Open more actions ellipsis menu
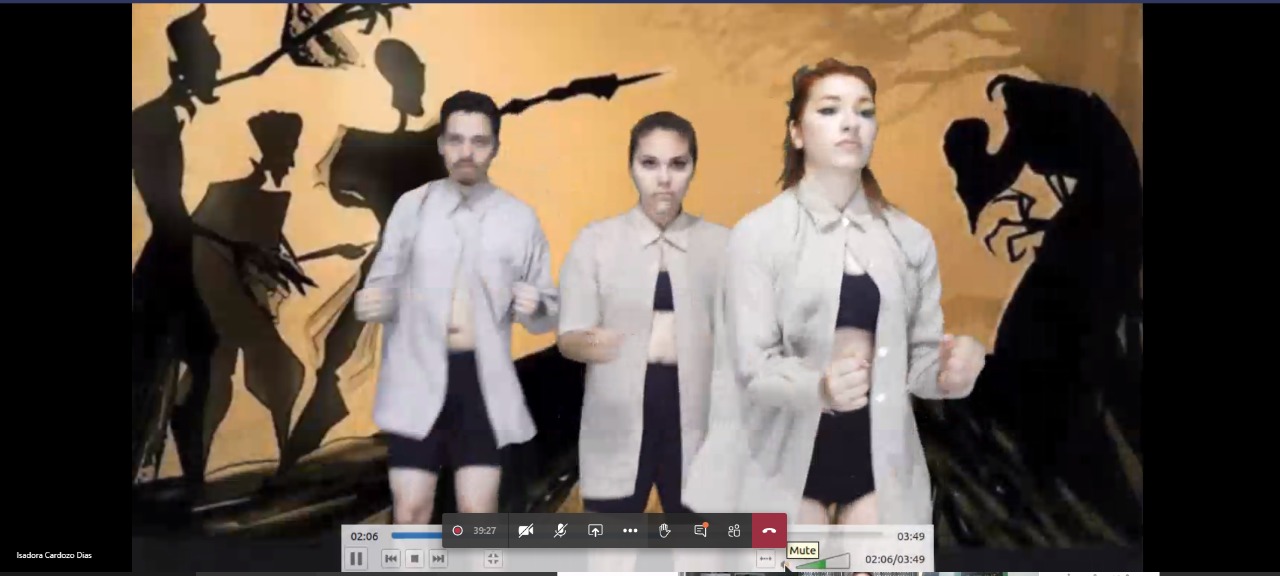Screen dimensions: 1280x576 click(630, 531)
